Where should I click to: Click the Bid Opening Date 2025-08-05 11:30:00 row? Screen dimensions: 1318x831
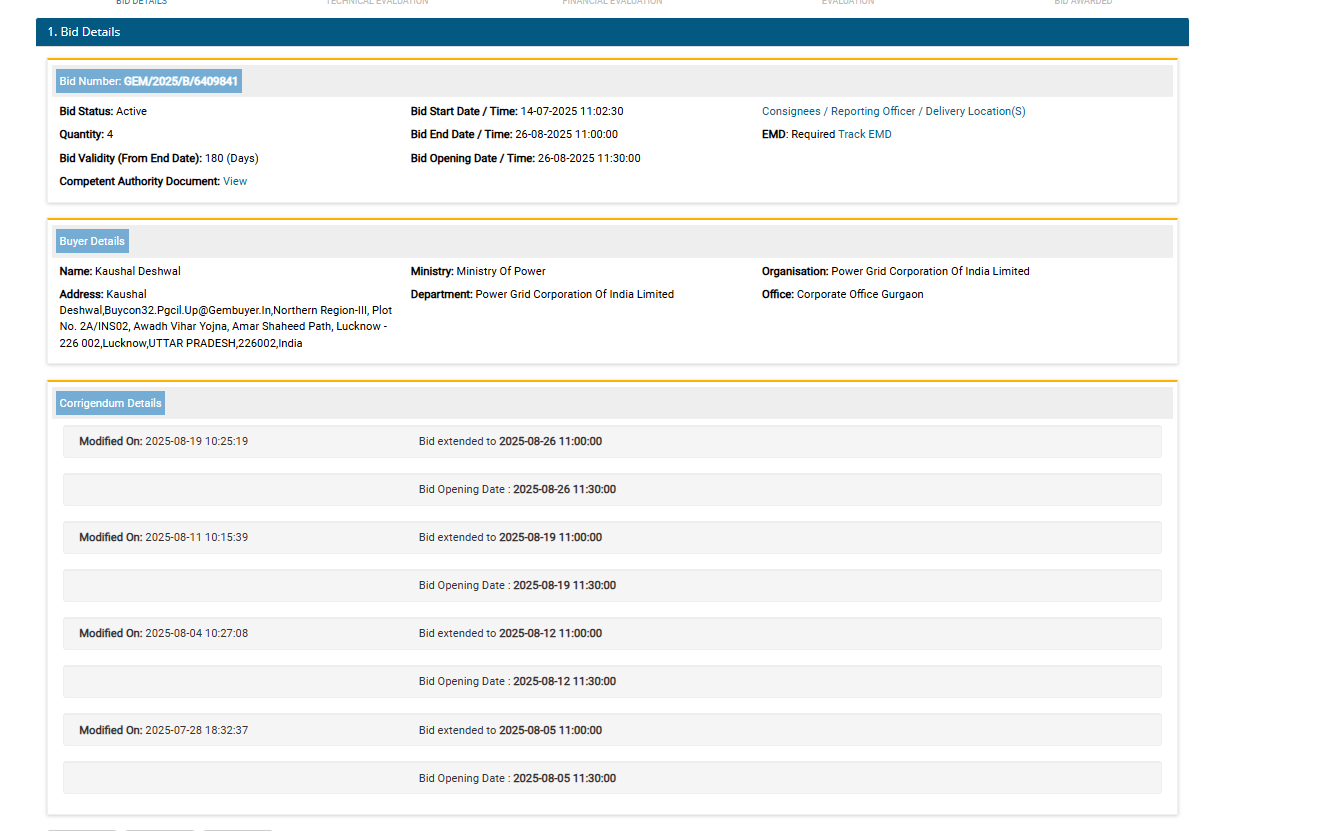(612, 779)
